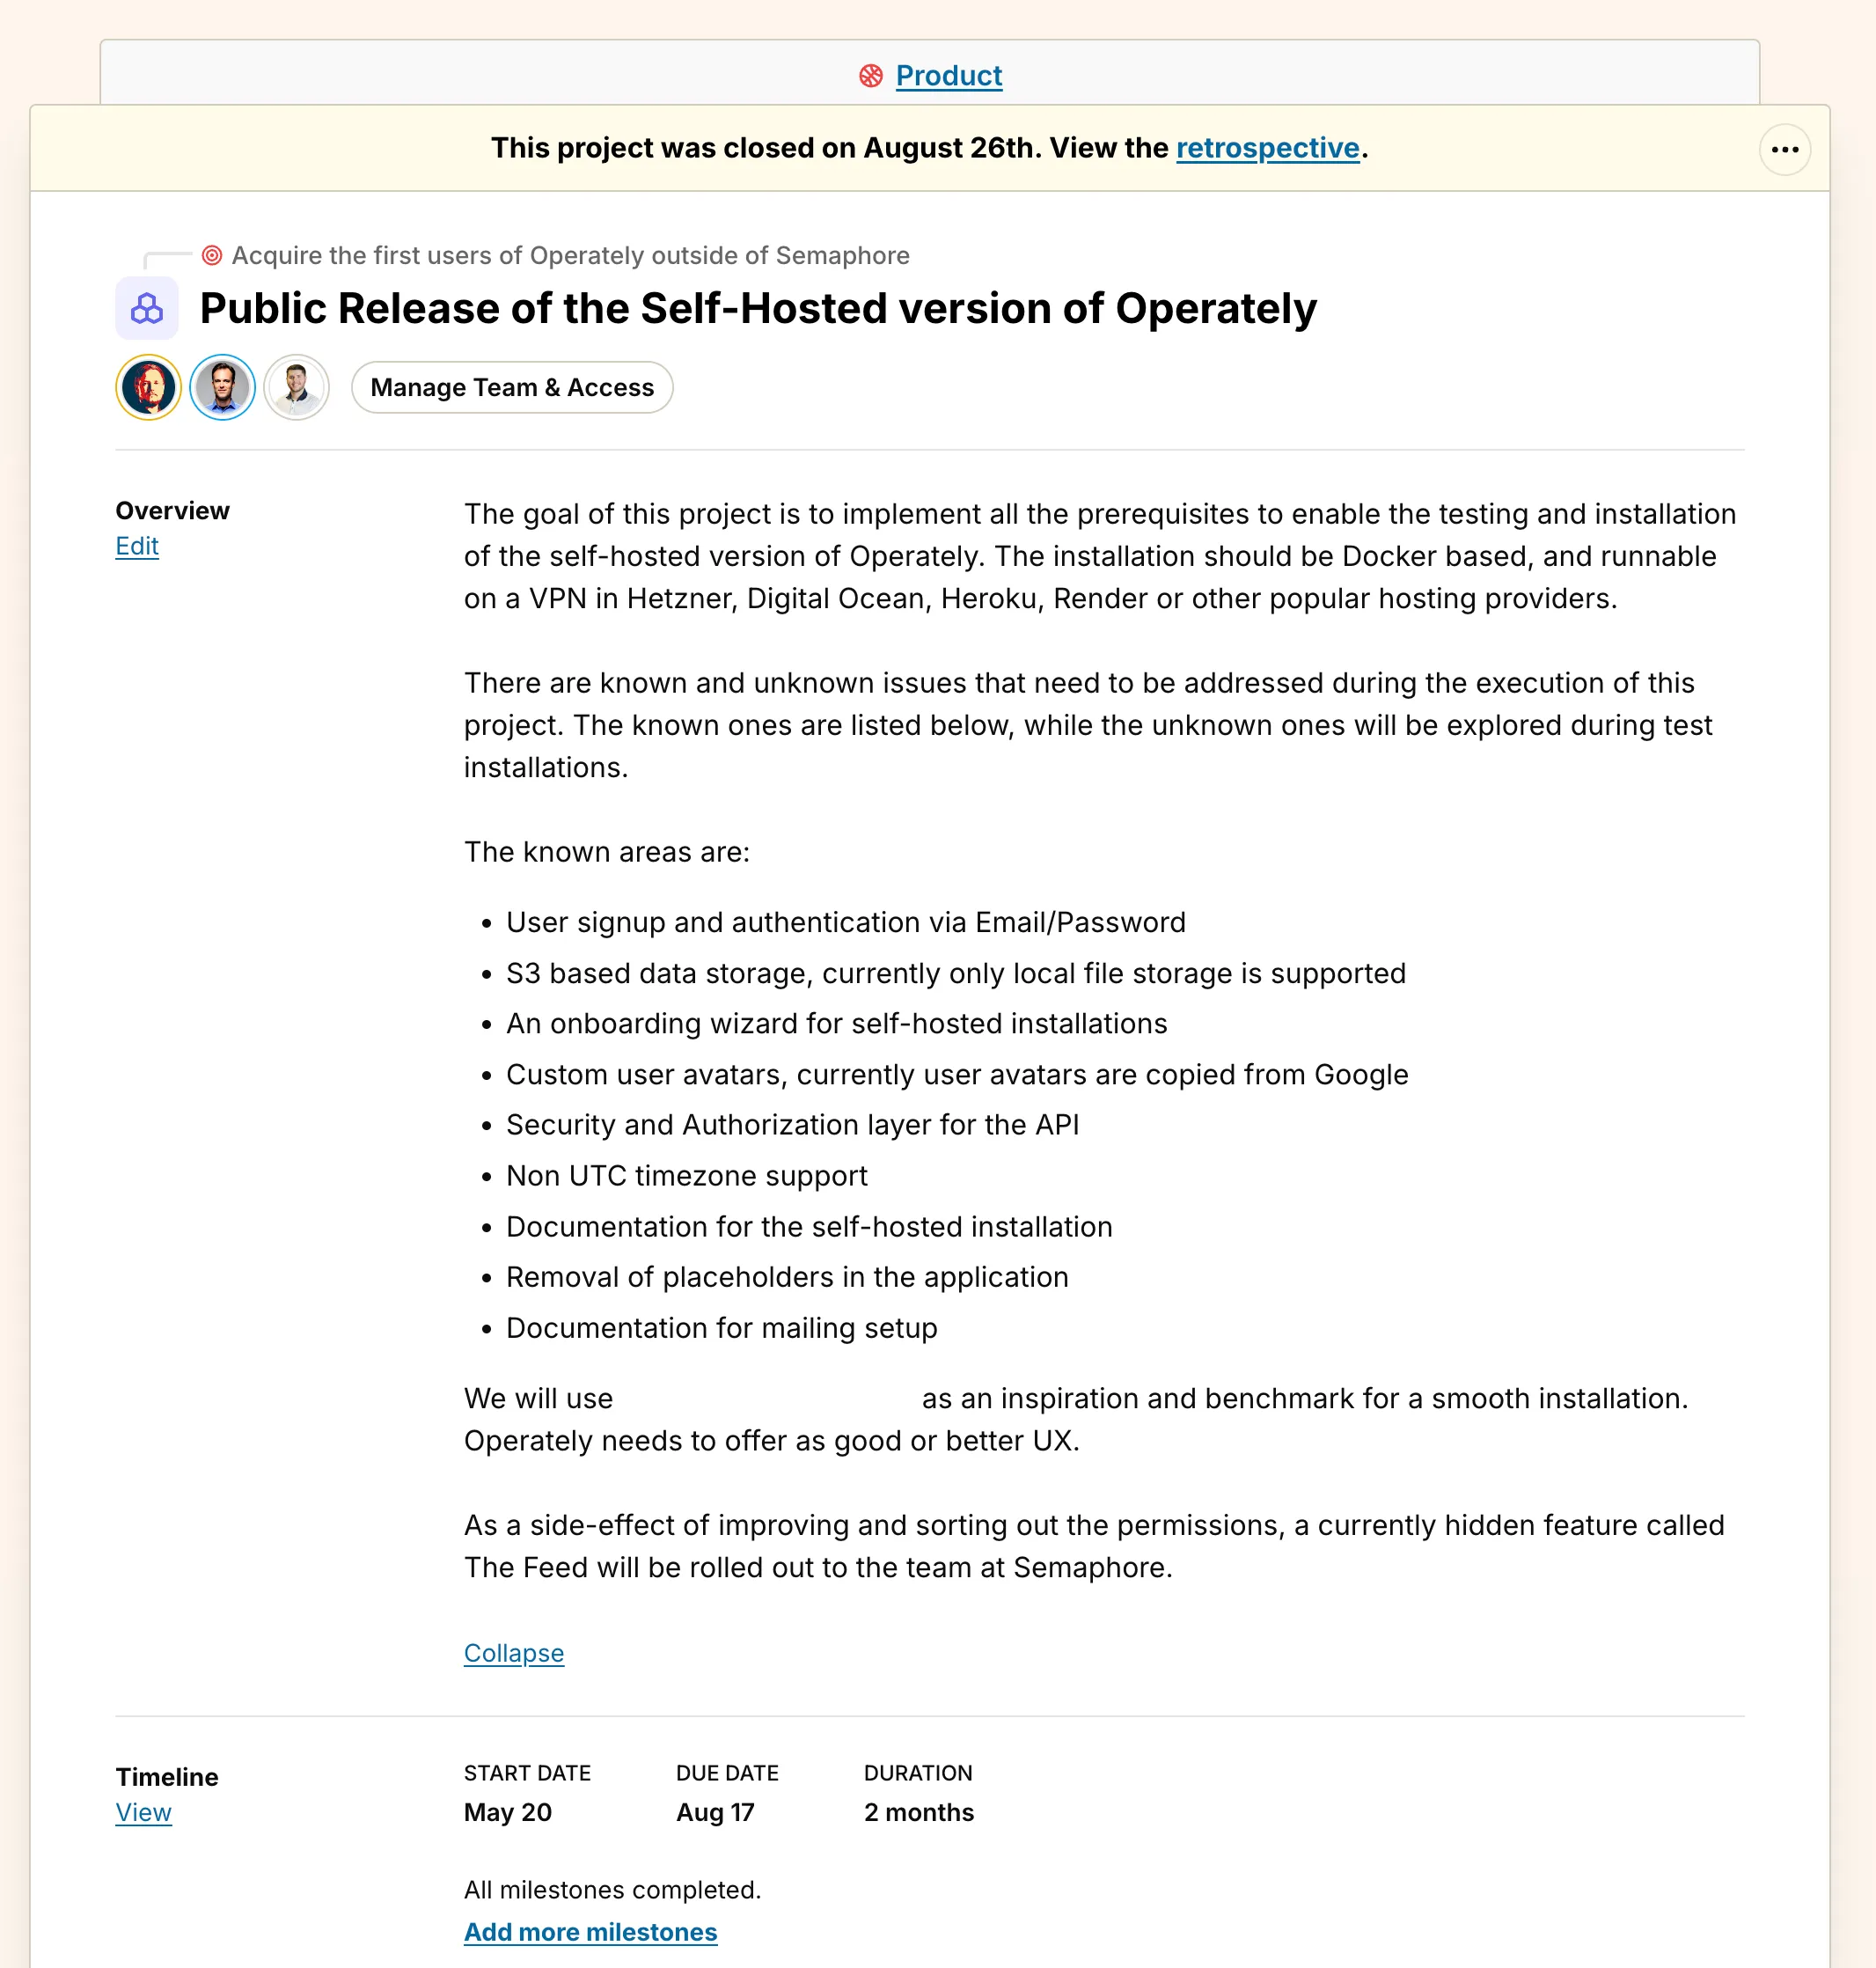
Task: Click the May 20 start date
Action: pyautogui.click(x=508, y=1813)
